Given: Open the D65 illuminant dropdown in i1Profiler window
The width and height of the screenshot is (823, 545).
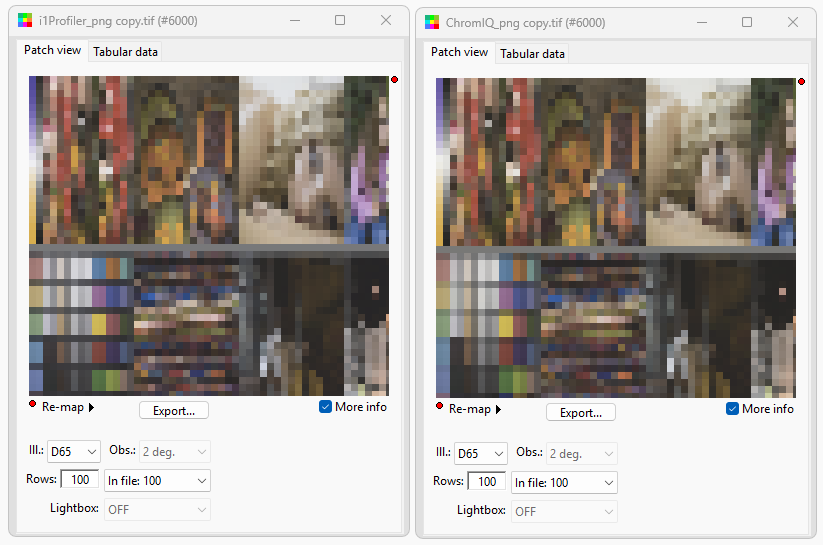Looking at the screenshot, I should (73, 452).
